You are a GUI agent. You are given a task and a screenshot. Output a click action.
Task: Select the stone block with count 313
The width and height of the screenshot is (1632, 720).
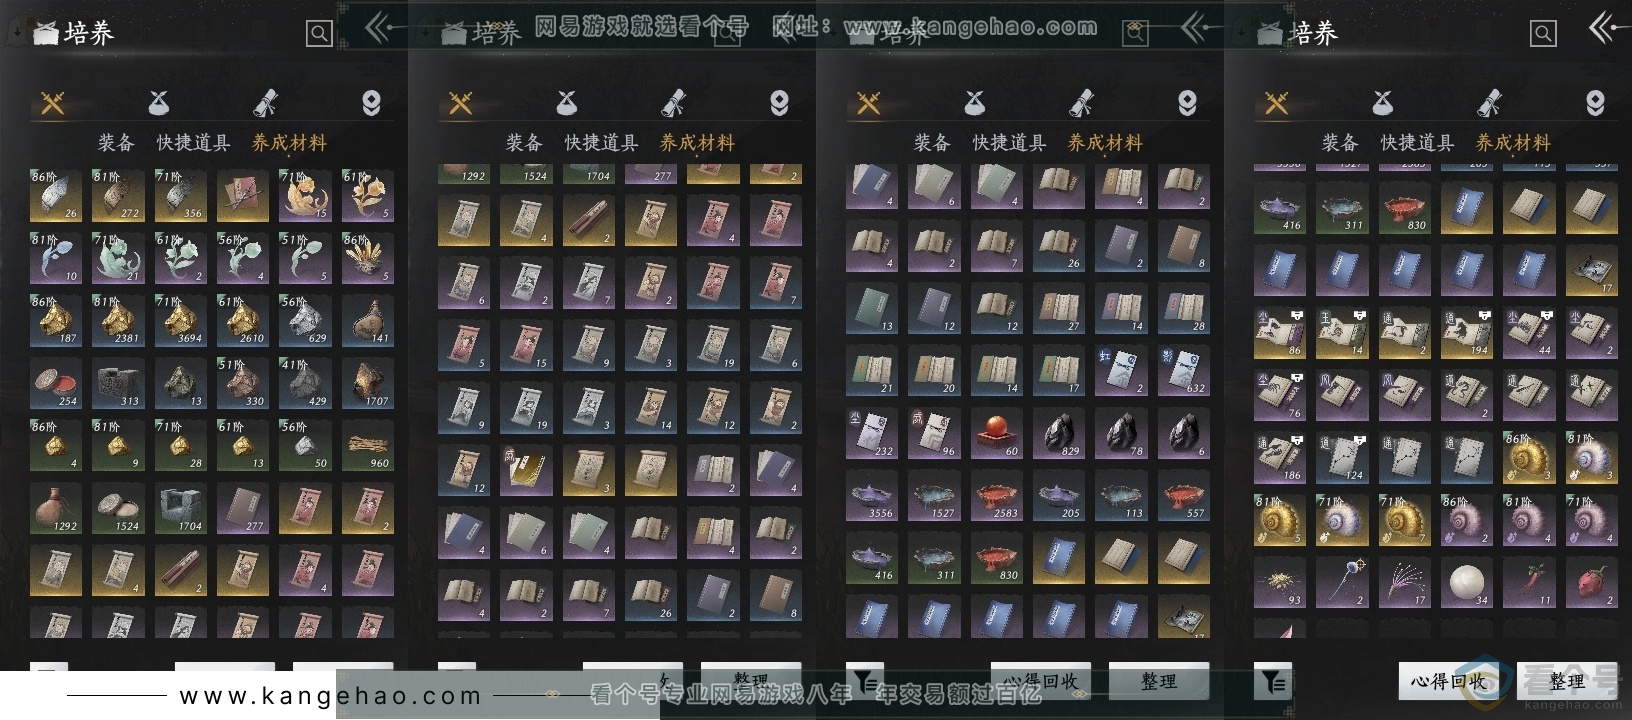[117, 383]
